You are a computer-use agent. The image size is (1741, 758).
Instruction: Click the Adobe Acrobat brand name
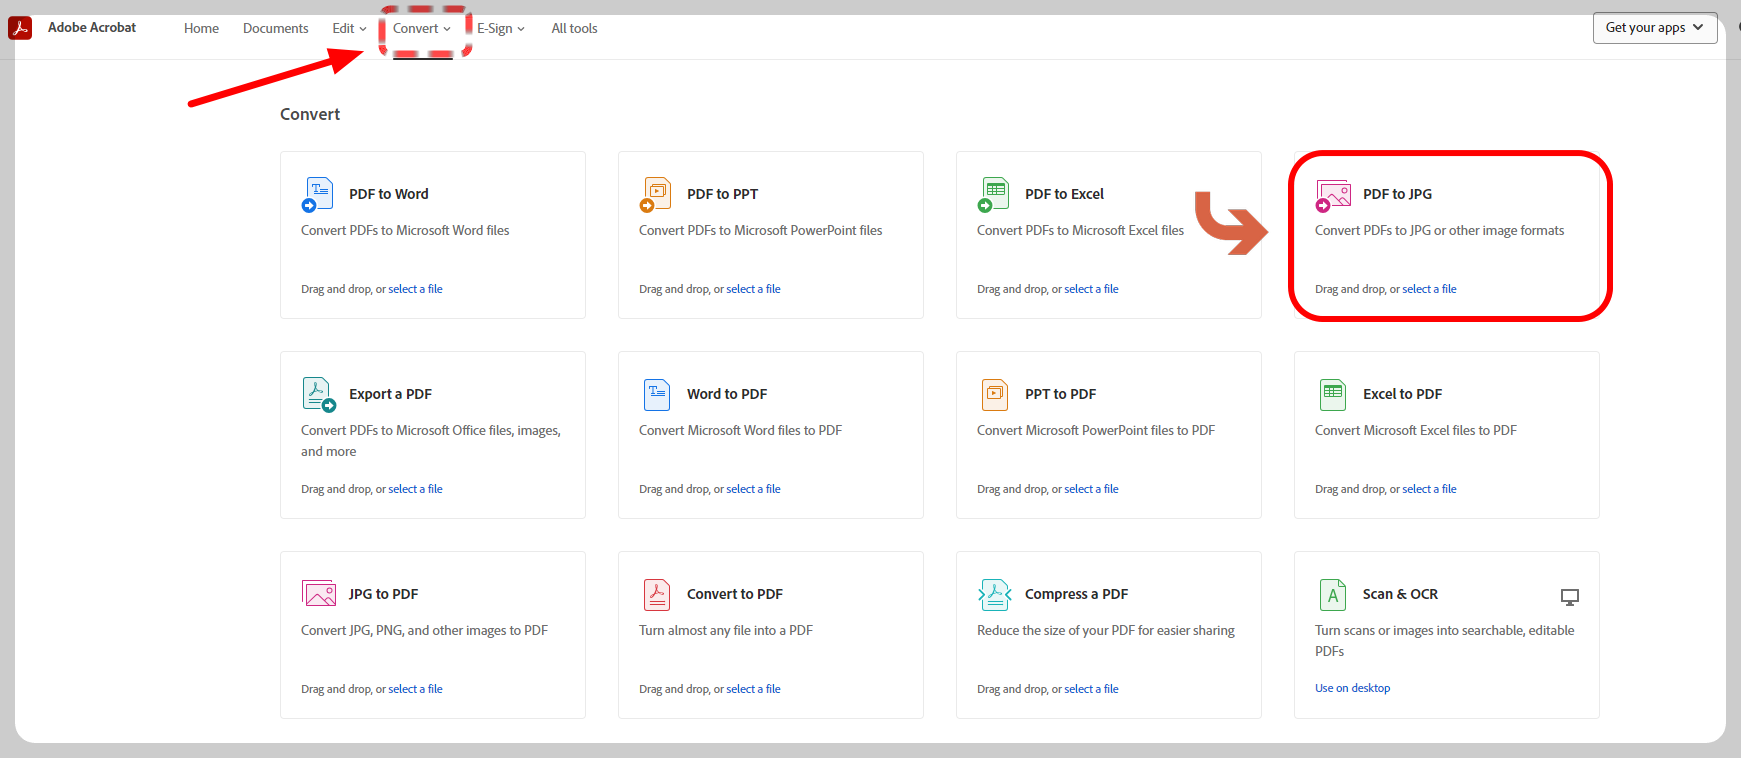coord(92,28)
